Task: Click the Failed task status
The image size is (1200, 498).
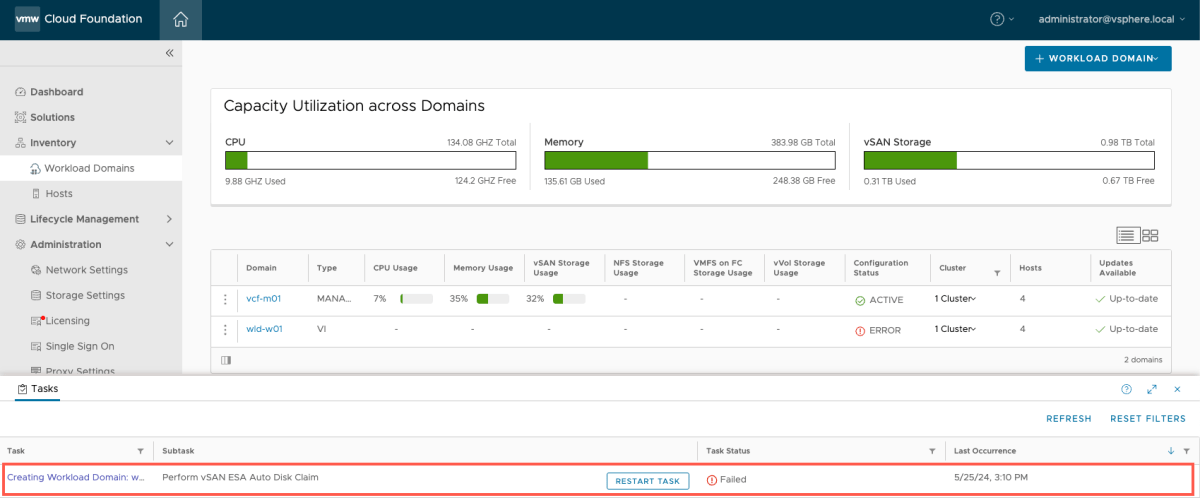Action: [727, 480]
